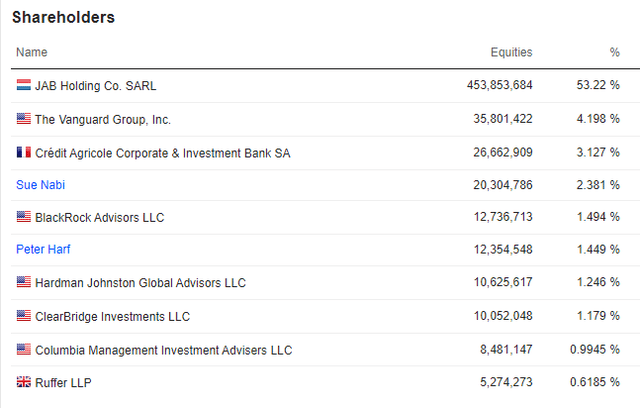Viewport: 640px width, 408px height.
Task: Click the Netherlands flag beside JAB Holding
Action: [24, 86]
